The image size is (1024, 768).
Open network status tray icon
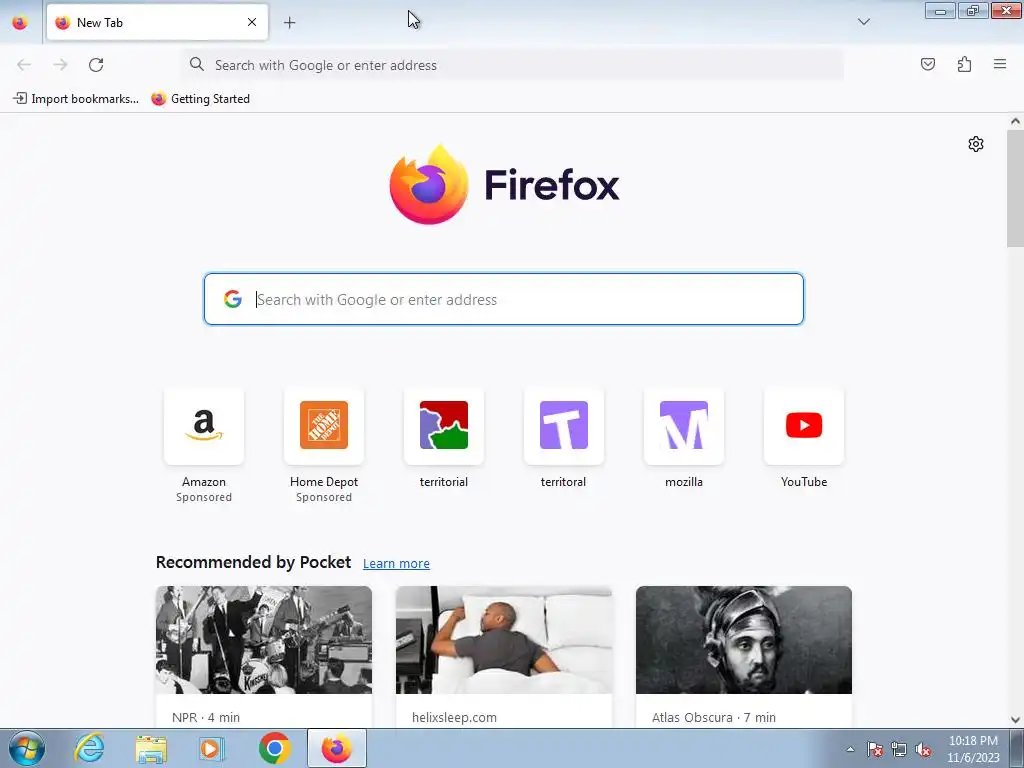899,749
